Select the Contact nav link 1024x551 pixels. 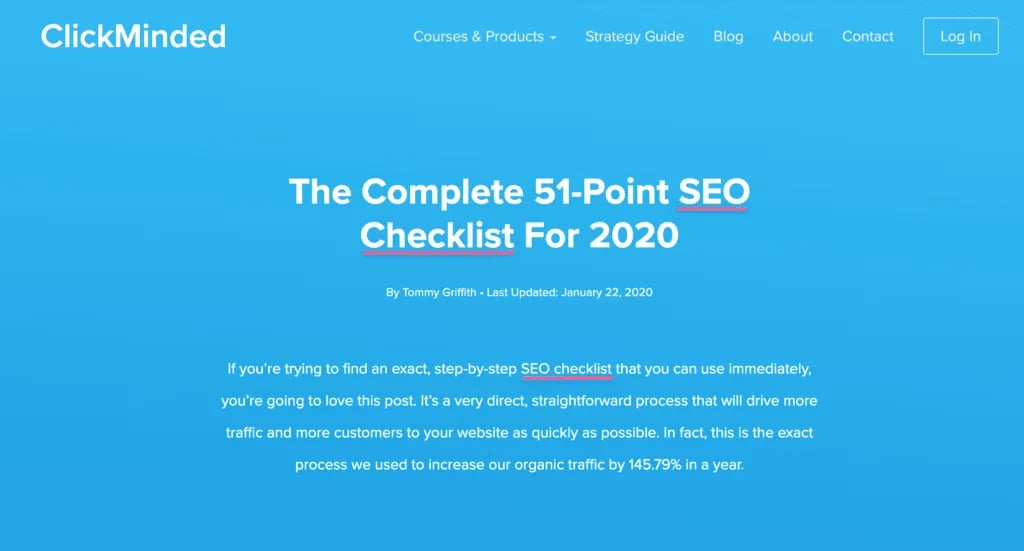pos(867,37)
